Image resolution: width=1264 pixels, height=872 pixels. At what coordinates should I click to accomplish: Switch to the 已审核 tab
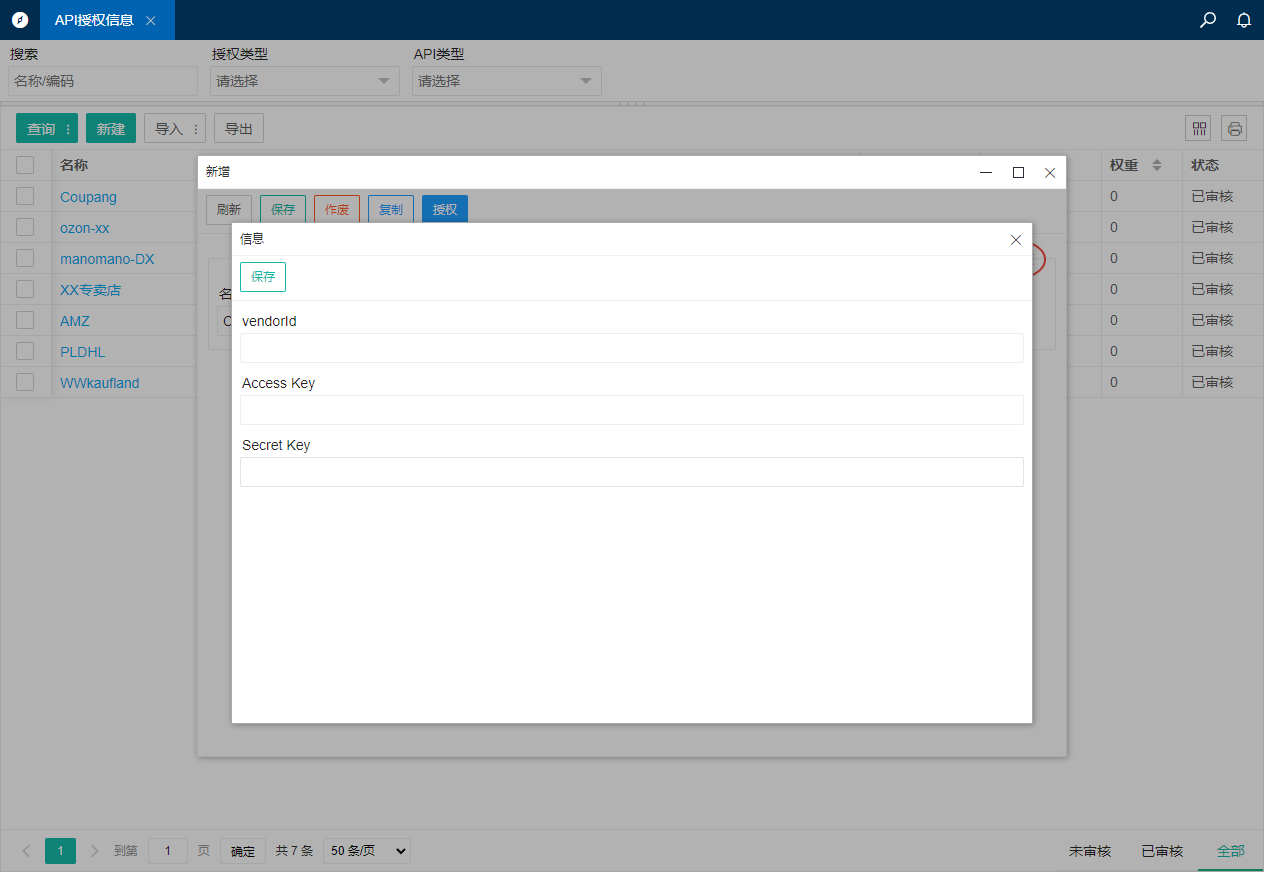click(x=1162, y=851)
